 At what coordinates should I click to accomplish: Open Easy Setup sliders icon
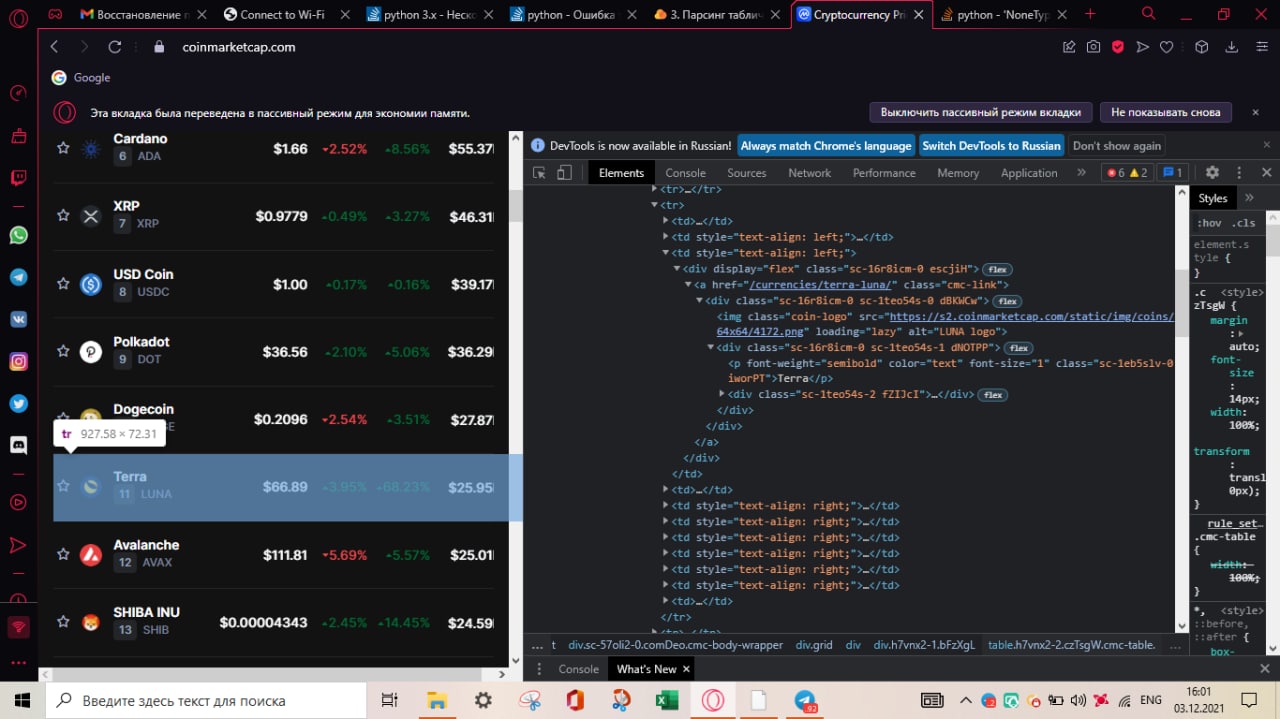pyautogui.click(x=1260, y=47)
